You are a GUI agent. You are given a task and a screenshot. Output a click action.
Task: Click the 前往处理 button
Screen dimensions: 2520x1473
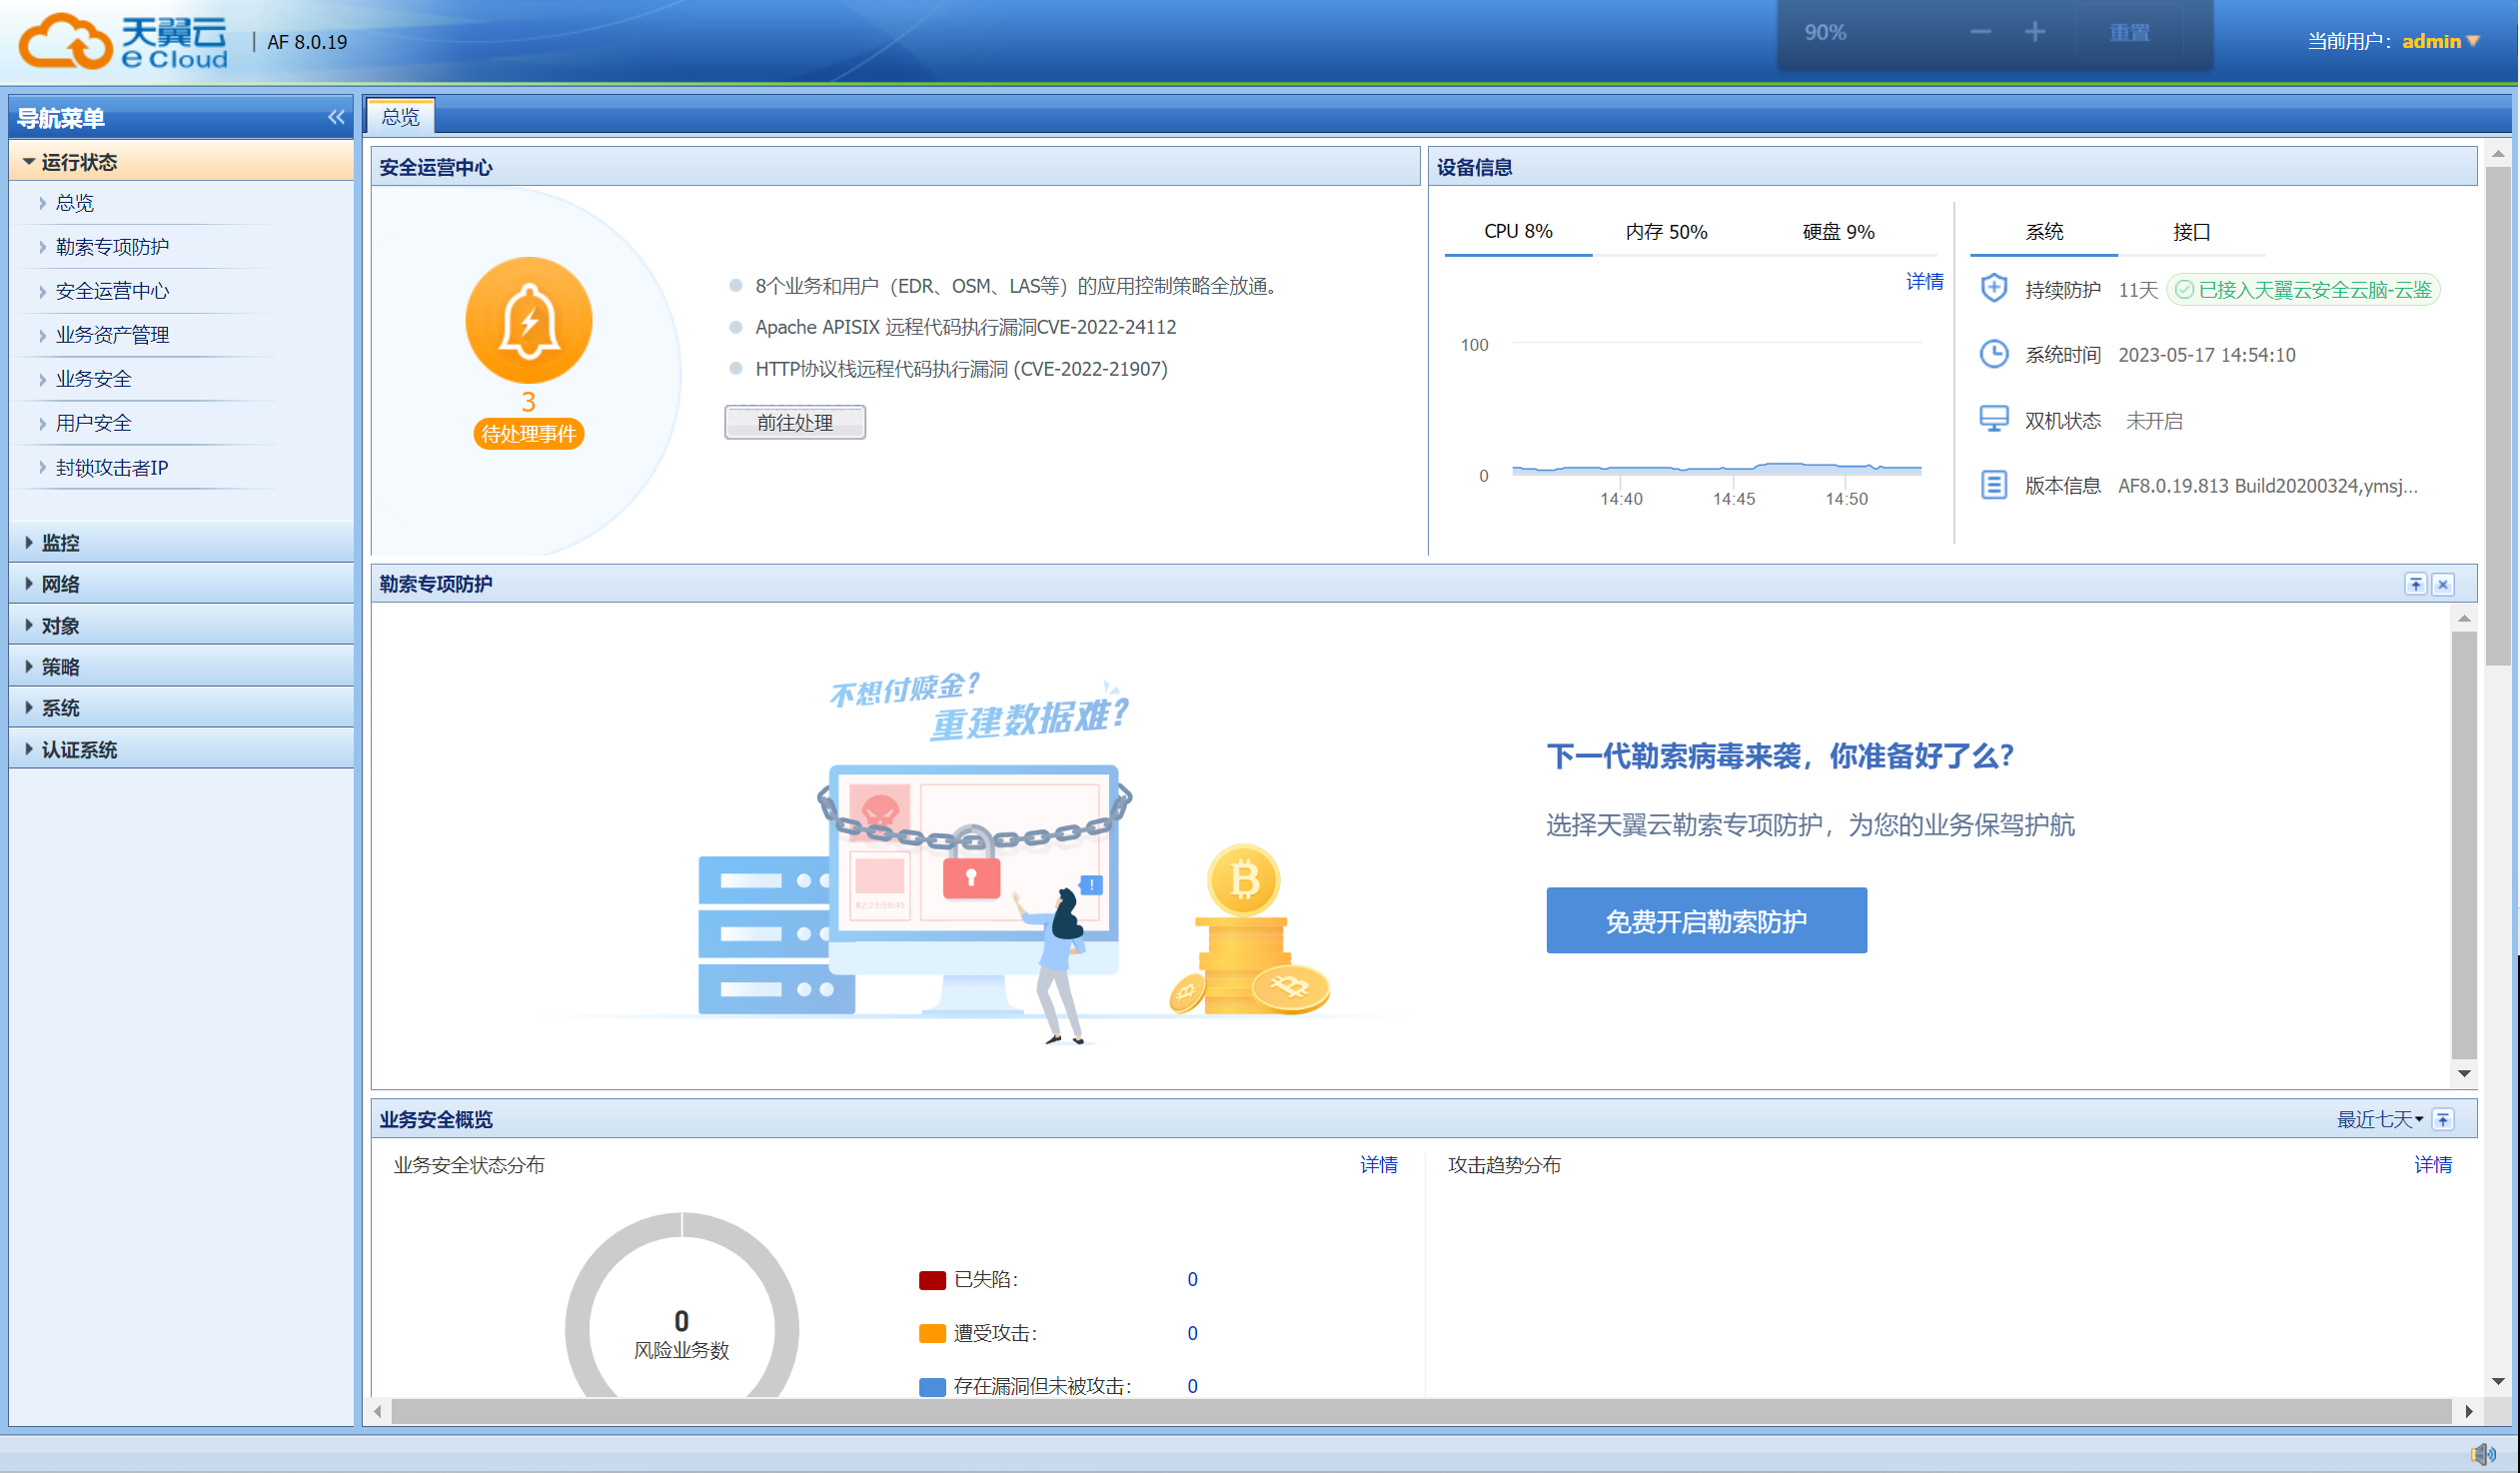click(x=794, y=422)
